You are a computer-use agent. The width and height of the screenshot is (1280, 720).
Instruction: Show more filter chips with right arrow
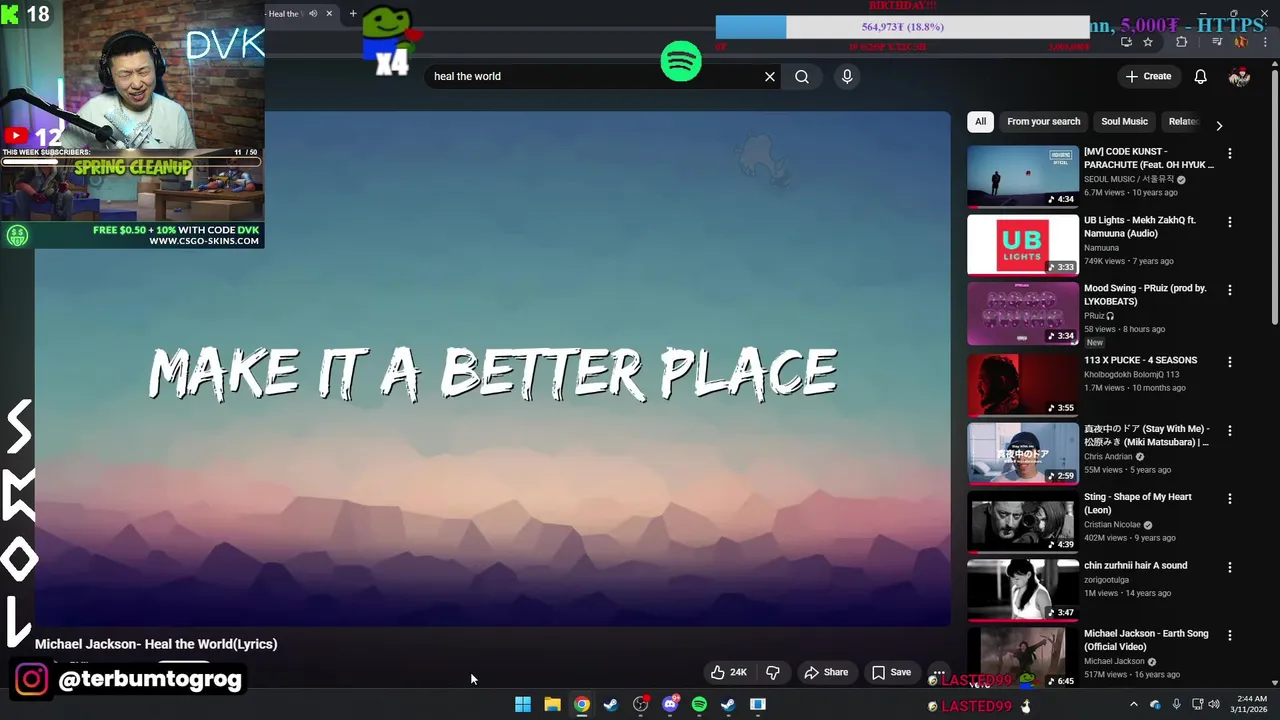point(1218,125)
